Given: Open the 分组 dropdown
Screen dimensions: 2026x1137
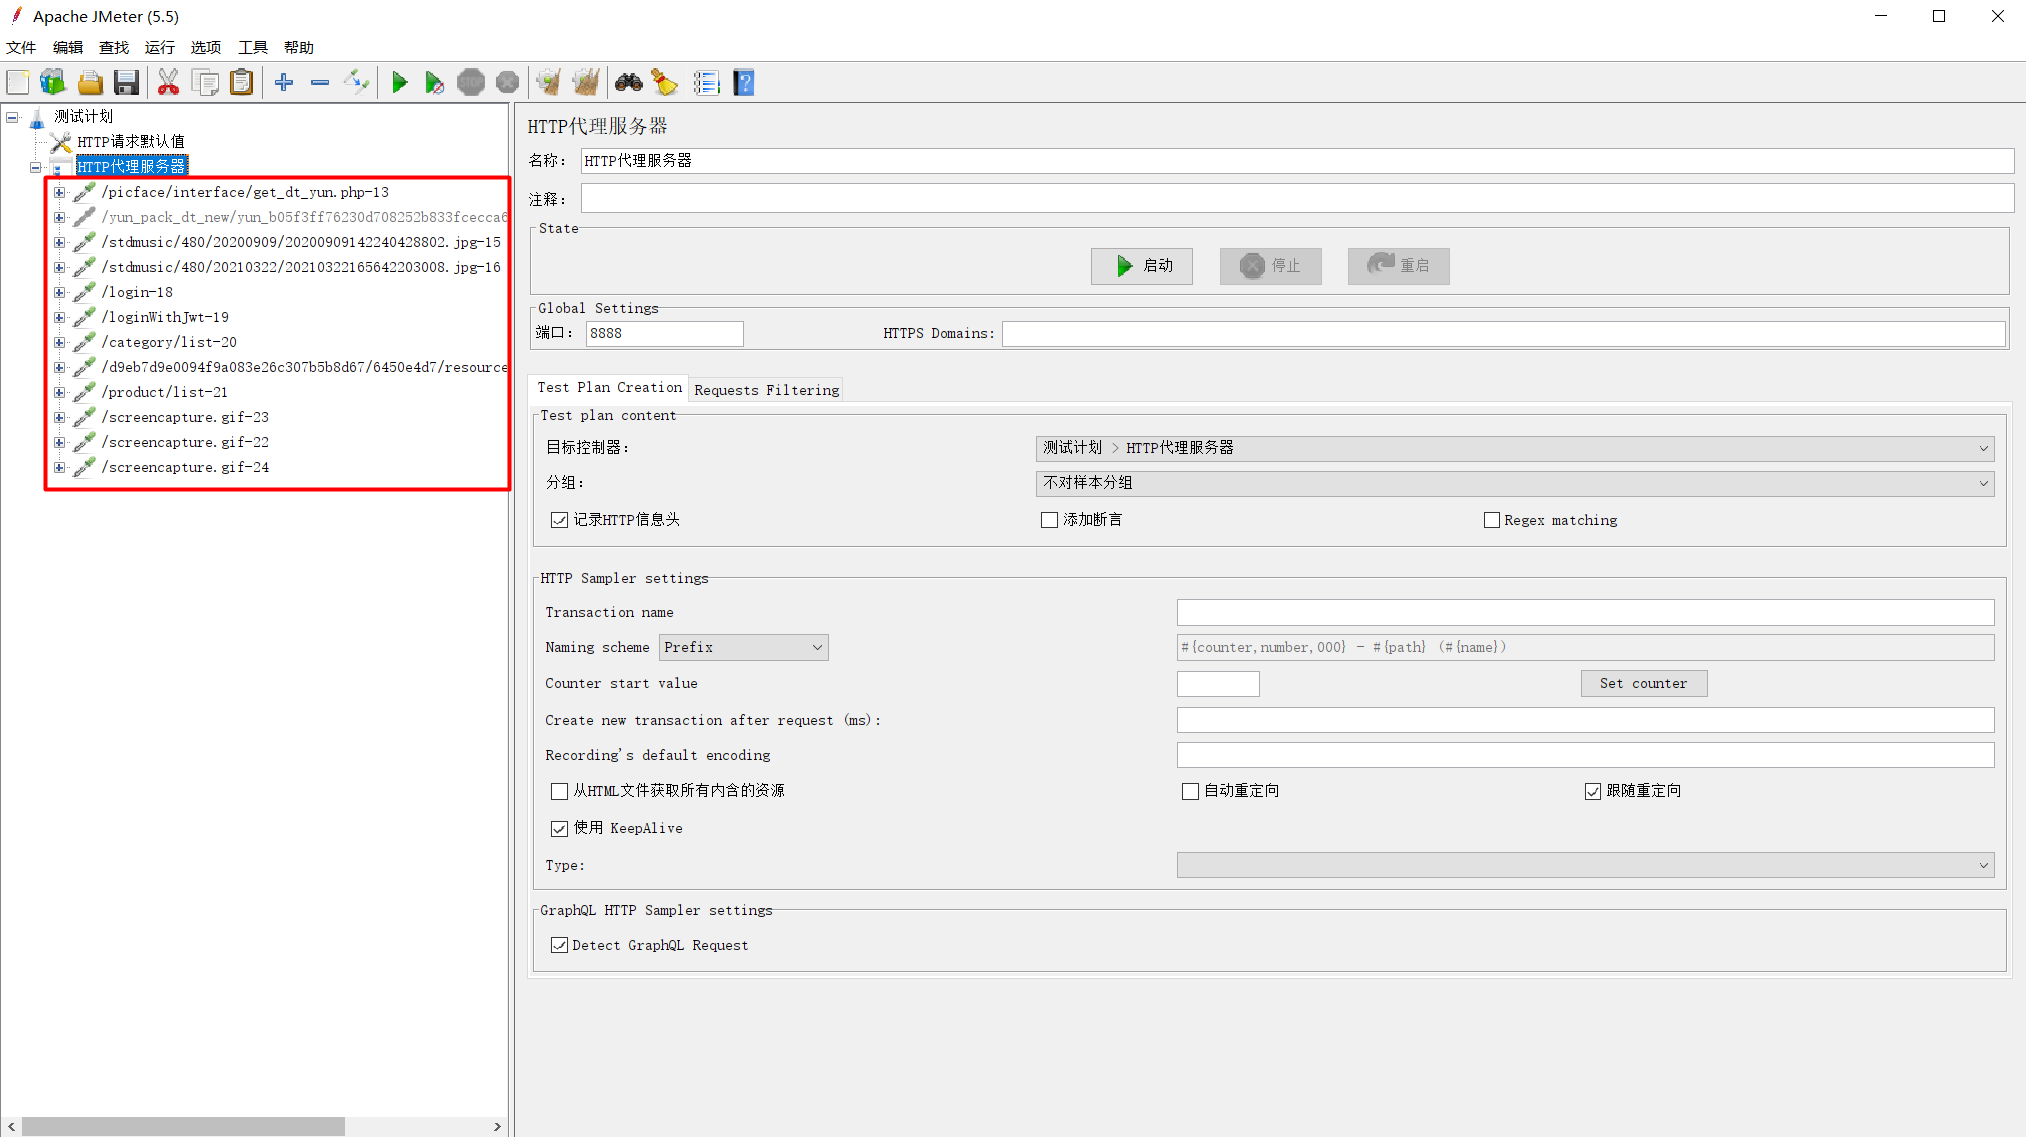Looking at the screenshot, I should (1515, 483).
